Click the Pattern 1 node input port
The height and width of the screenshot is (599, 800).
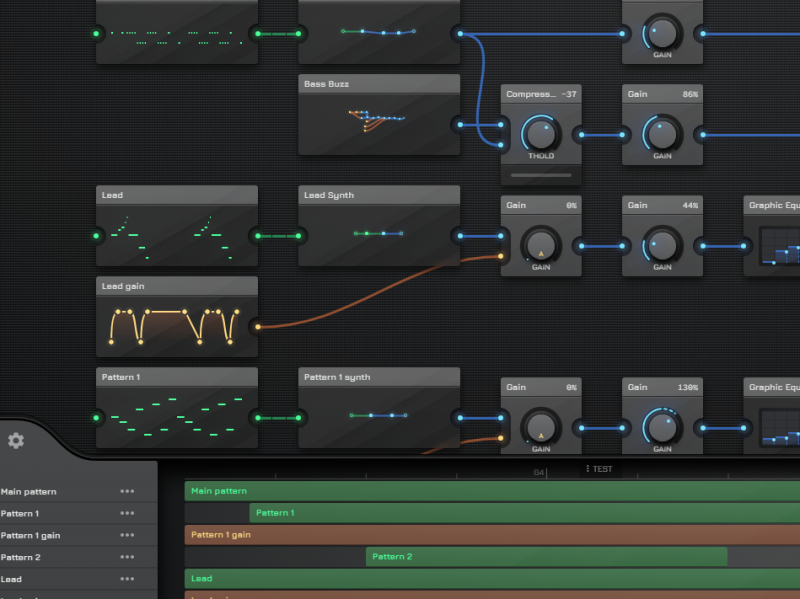click(96, 418)
